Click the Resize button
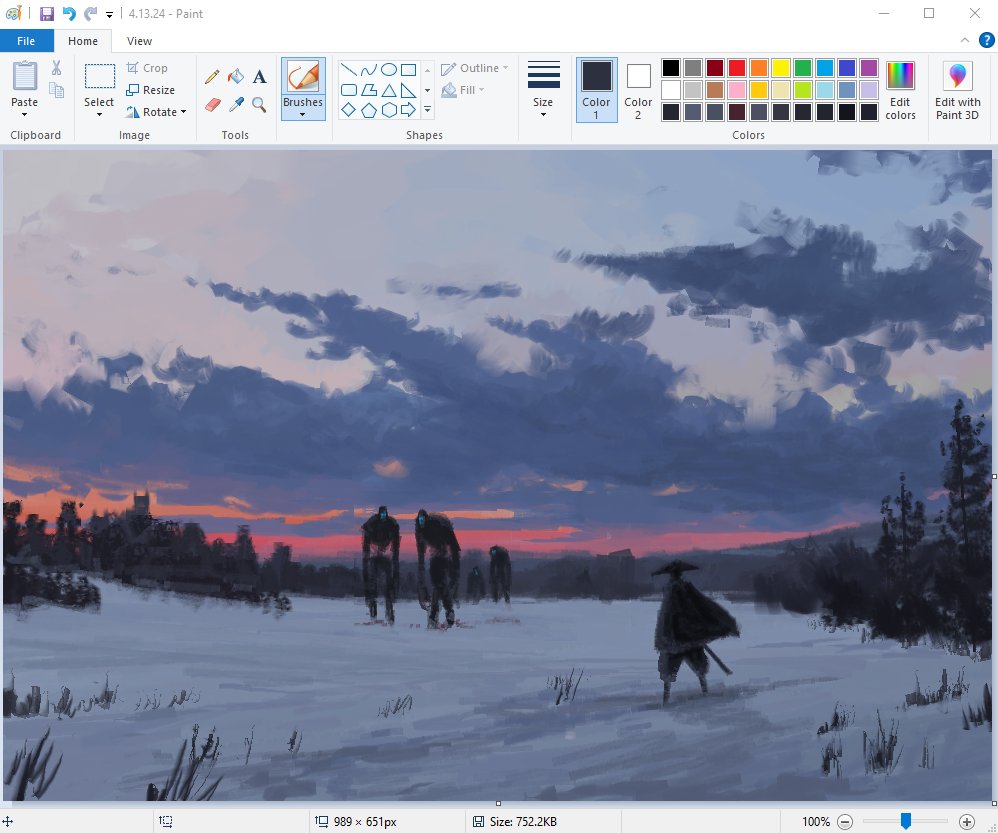This screenshot has width=998, height=833. 150,90
